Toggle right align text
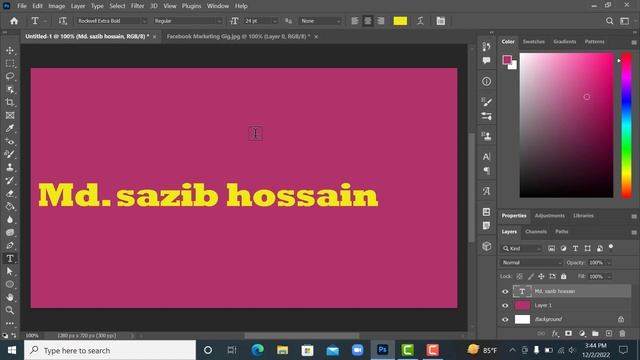 point(381,21)
